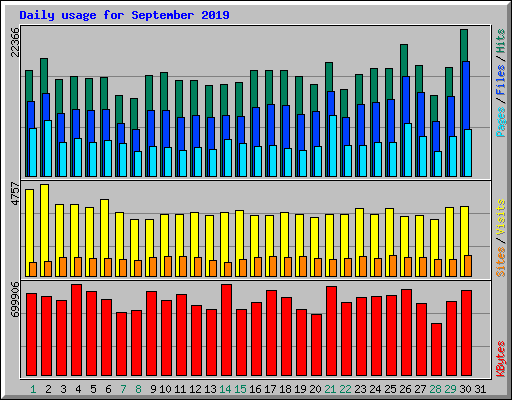Click day label 25 on the x-axis

pos(390,389)
